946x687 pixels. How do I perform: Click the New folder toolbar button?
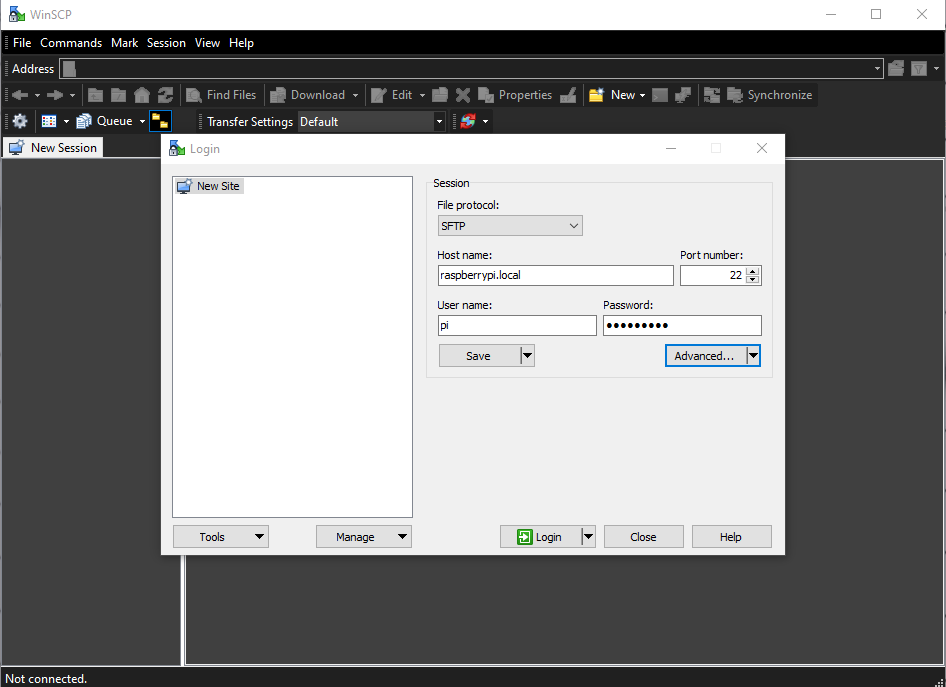[612, 95]
